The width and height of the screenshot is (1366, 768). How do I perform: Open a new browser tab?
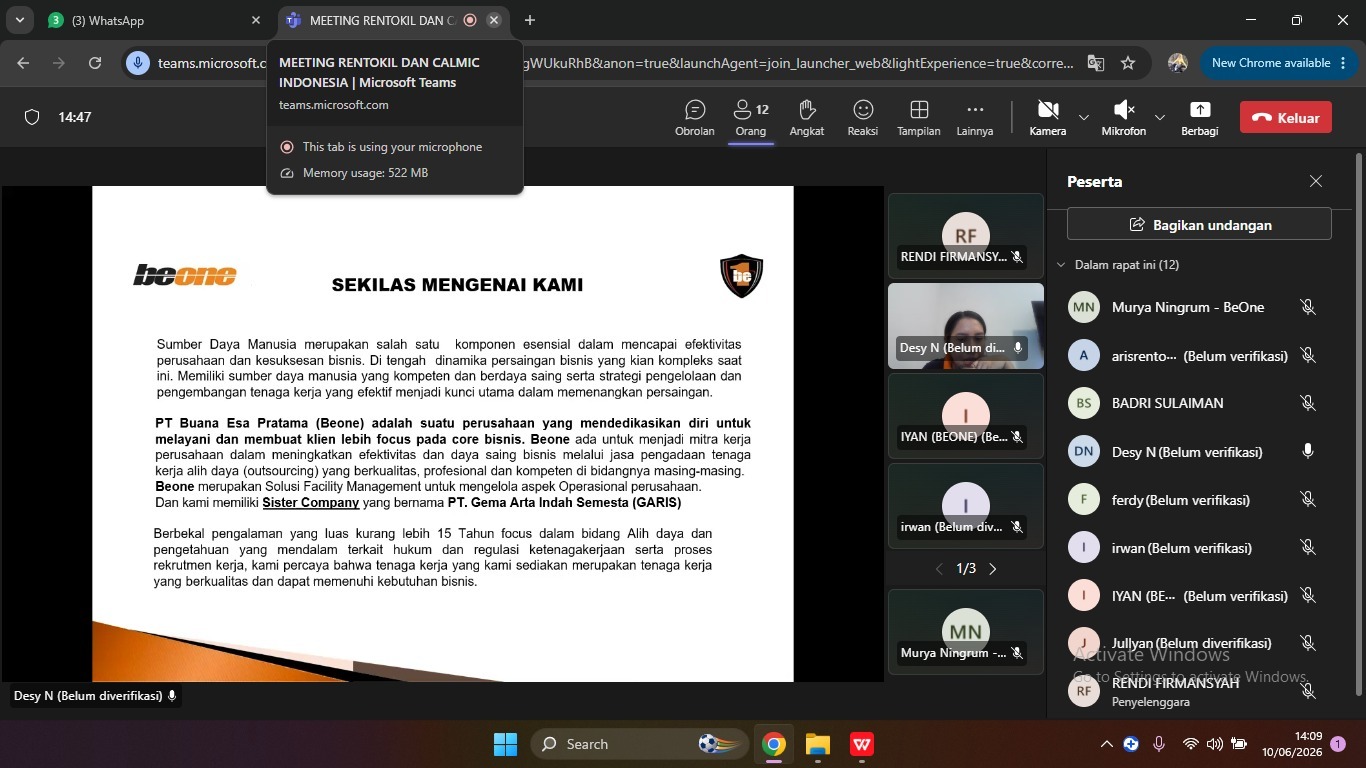pyautogui.click(x=530, y=20)
